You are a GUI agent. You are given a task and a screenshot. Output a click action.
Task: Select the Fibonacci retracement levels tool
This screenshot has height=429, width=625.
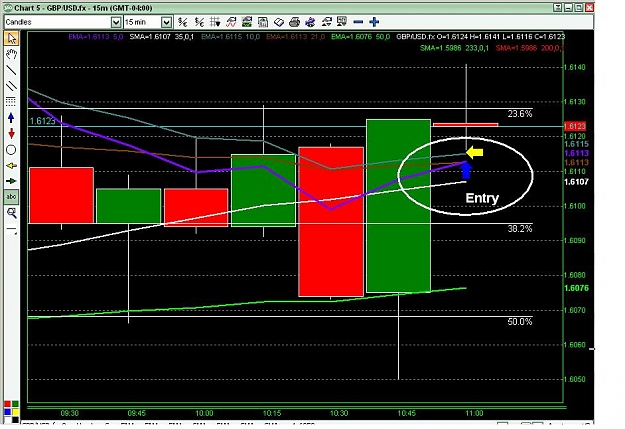[11, 102]
